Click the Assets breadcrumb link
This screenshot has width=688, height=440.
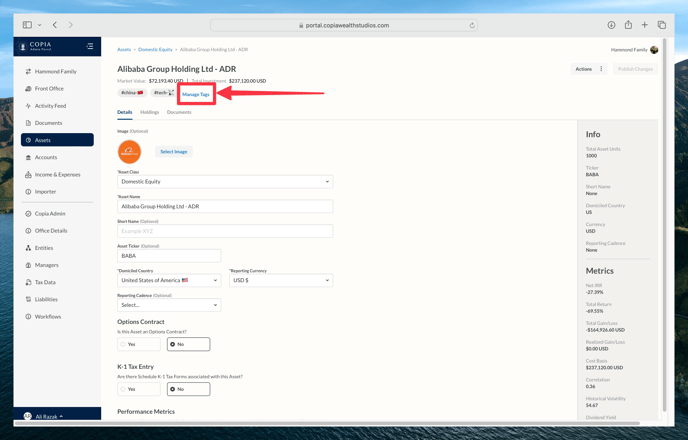pyautogui.click(x=124, y=50)
